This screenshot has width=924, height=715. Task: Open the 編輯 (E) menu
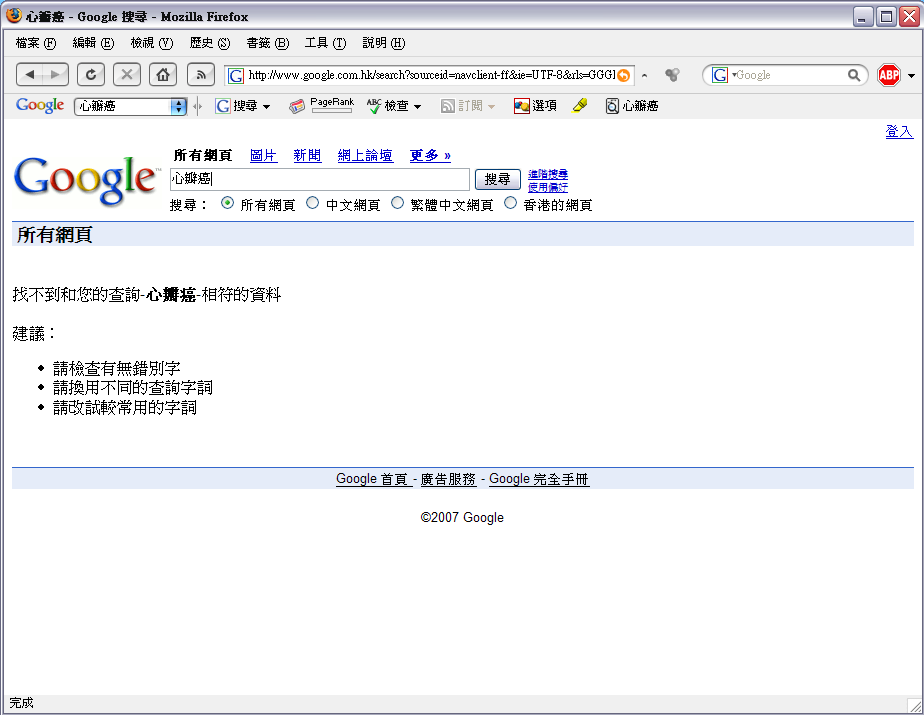click(93, 43)
